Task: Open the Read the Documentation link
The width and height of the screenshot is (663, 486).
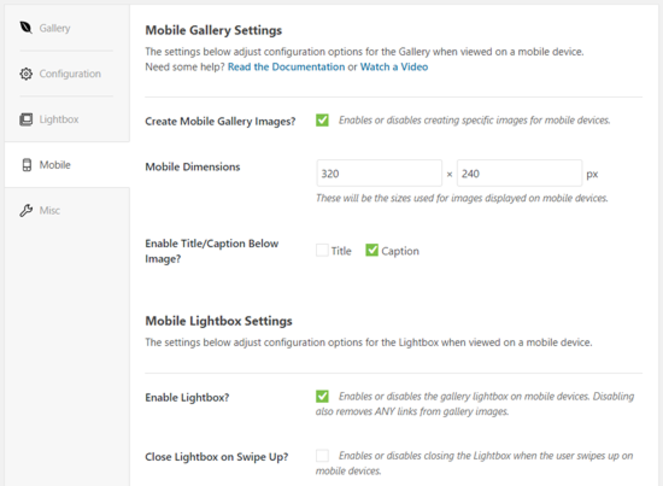Action: (x=285, y=67)
